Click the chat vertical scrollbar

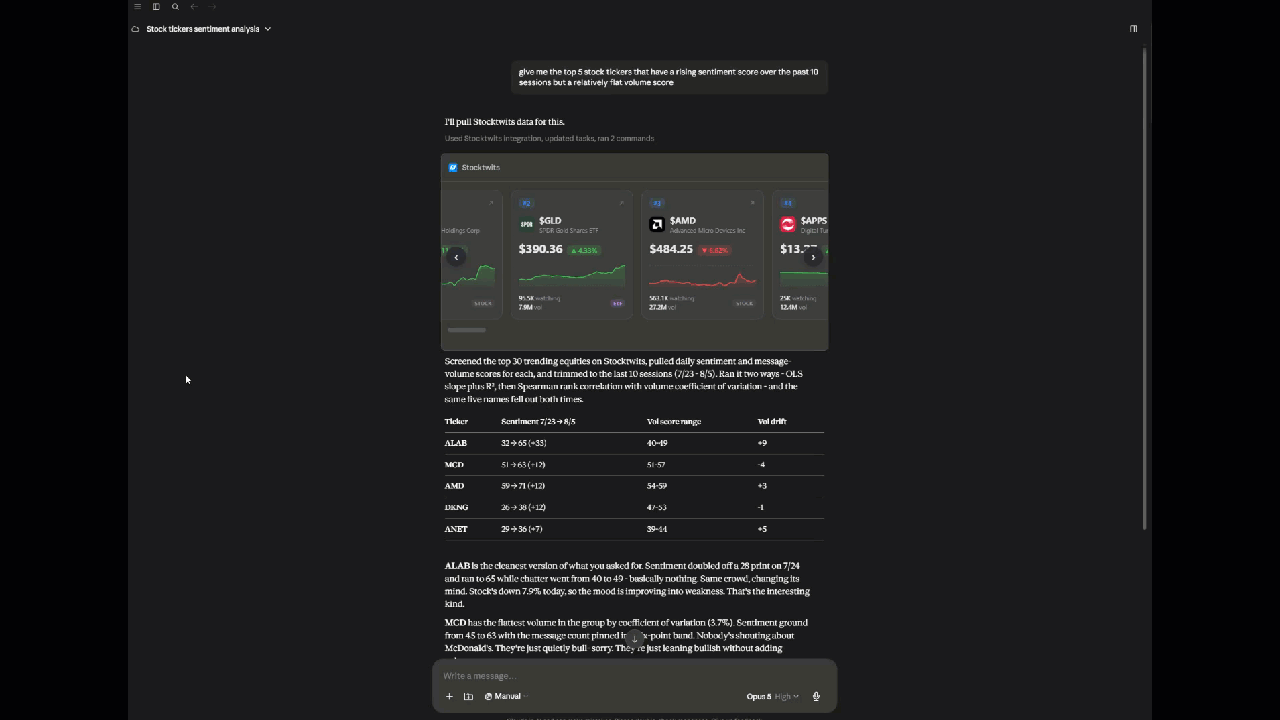pos(1145,288)
